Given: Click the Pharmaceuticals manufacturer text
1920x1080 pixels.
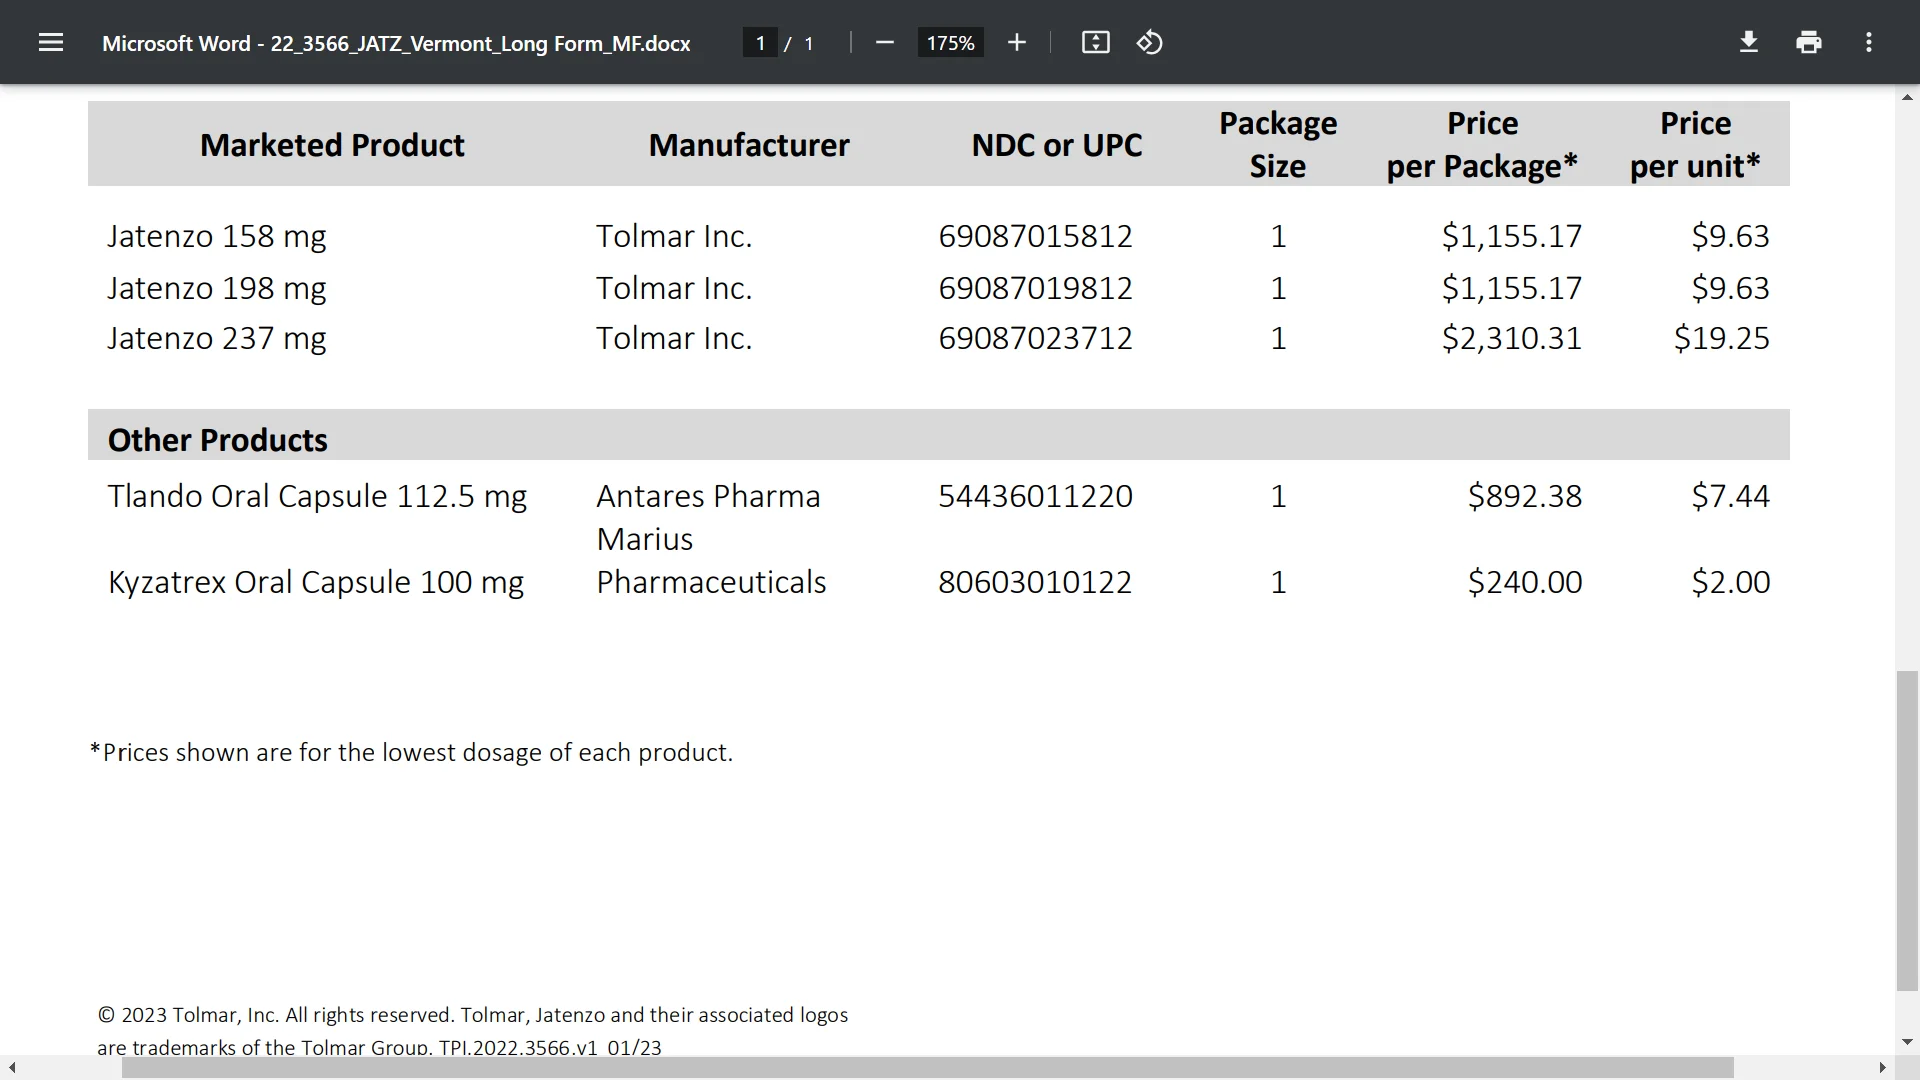Looking at the screenshot, I should 711,582.
